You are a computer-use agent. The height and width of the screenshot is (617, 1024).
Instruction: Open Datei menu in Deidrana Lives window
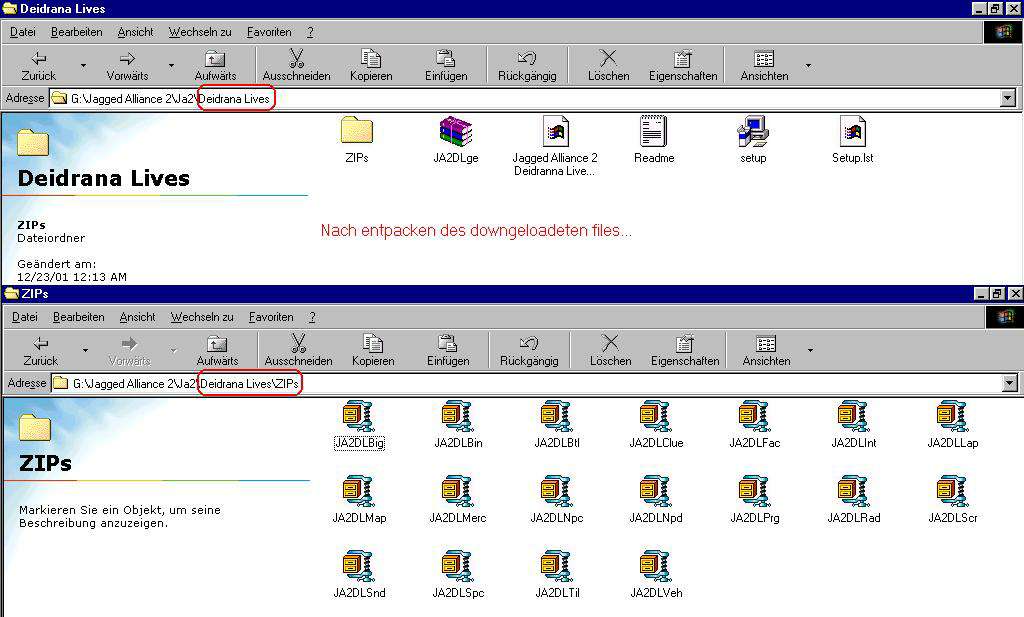[x=23, y=32]
